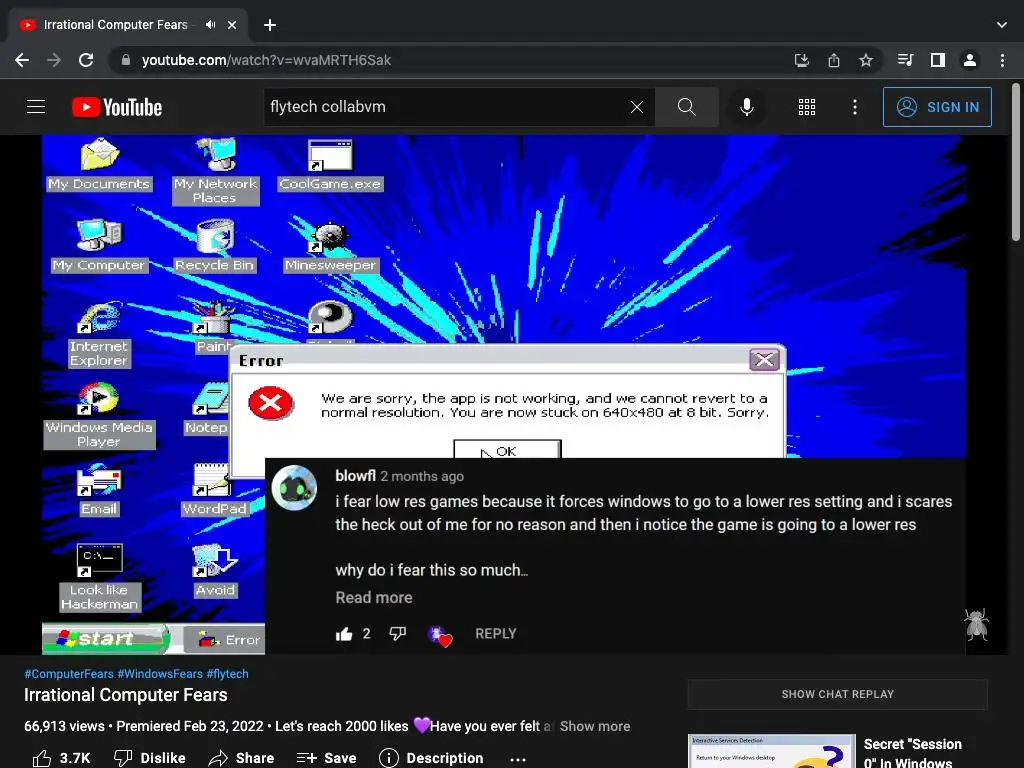
Task: Click the My Network Places icon in video
Action: pyautogui.click(x=215, y=171)
